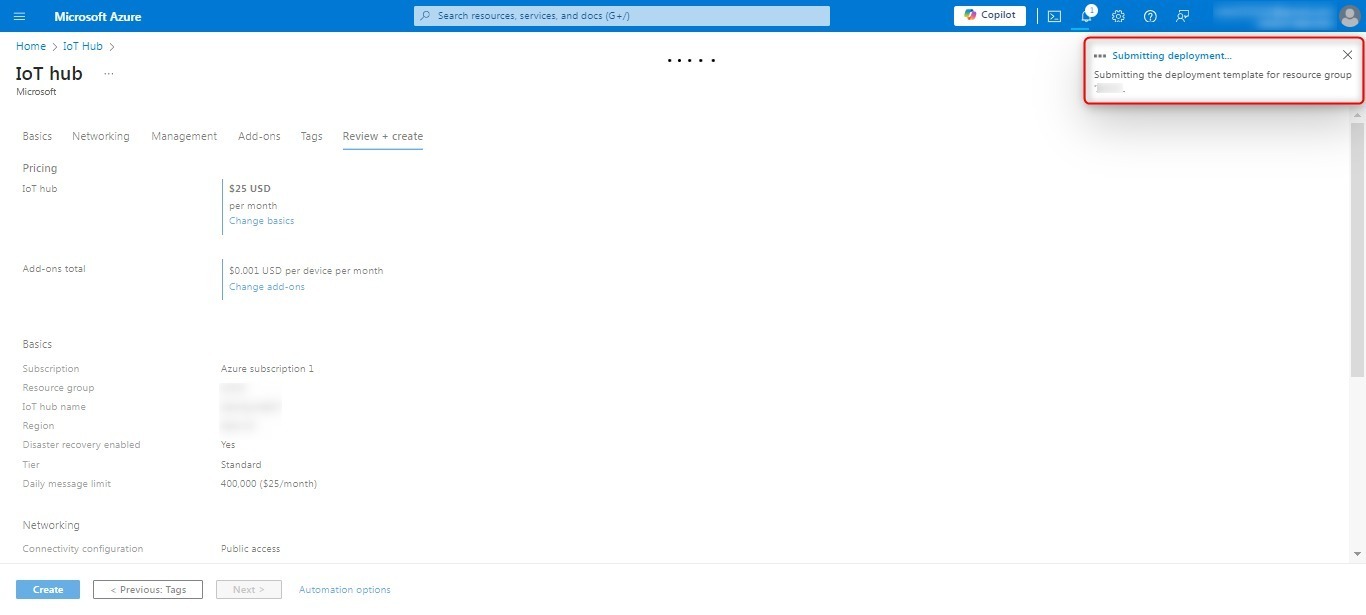This screenshot has height=615, width=1366.
Task: Switch to the Tags tab
Action: pos(312,136)
